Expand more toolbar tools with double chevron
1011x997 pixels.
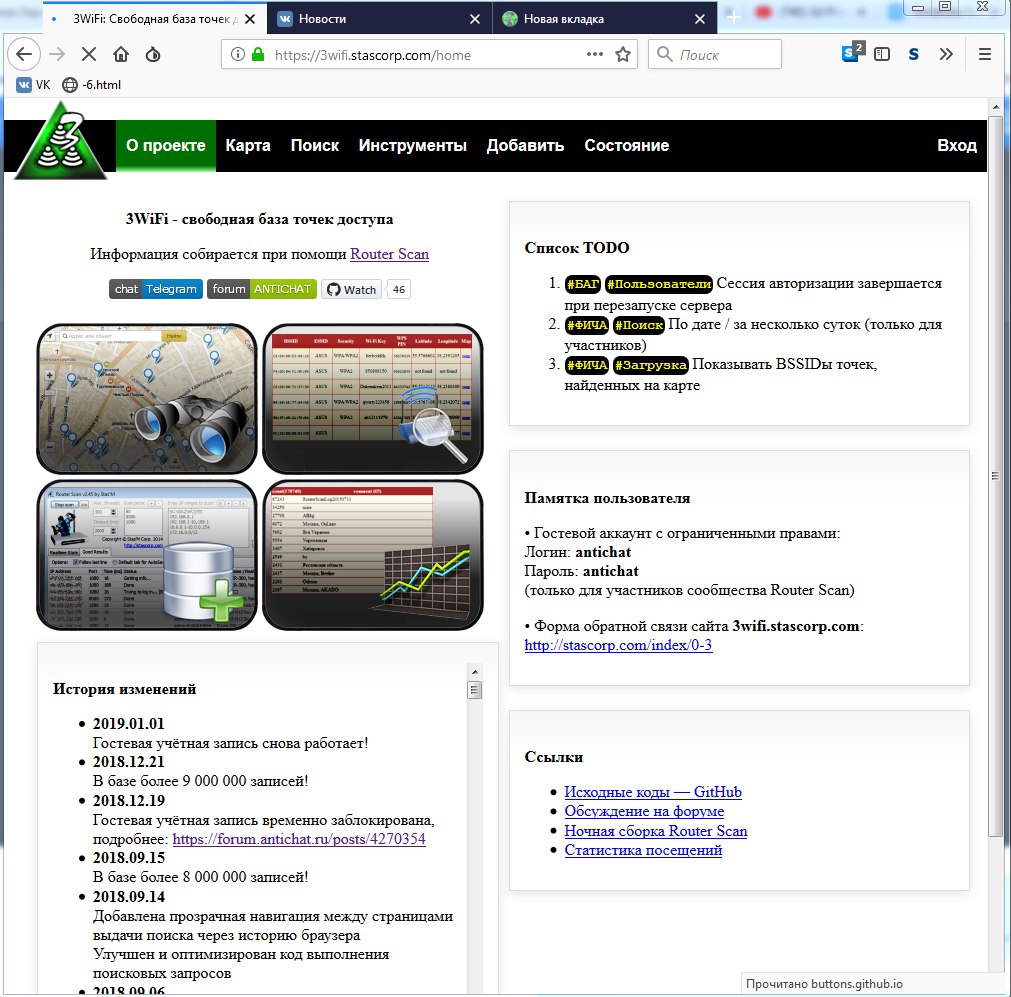coord(946,54)
